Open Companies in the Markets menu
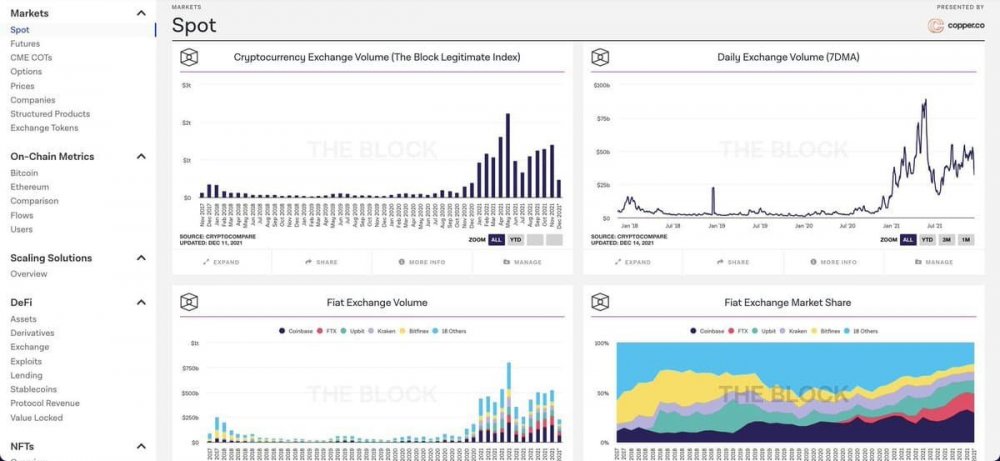This screenshot has width=1000, height=461. click(x=33, y=100)
